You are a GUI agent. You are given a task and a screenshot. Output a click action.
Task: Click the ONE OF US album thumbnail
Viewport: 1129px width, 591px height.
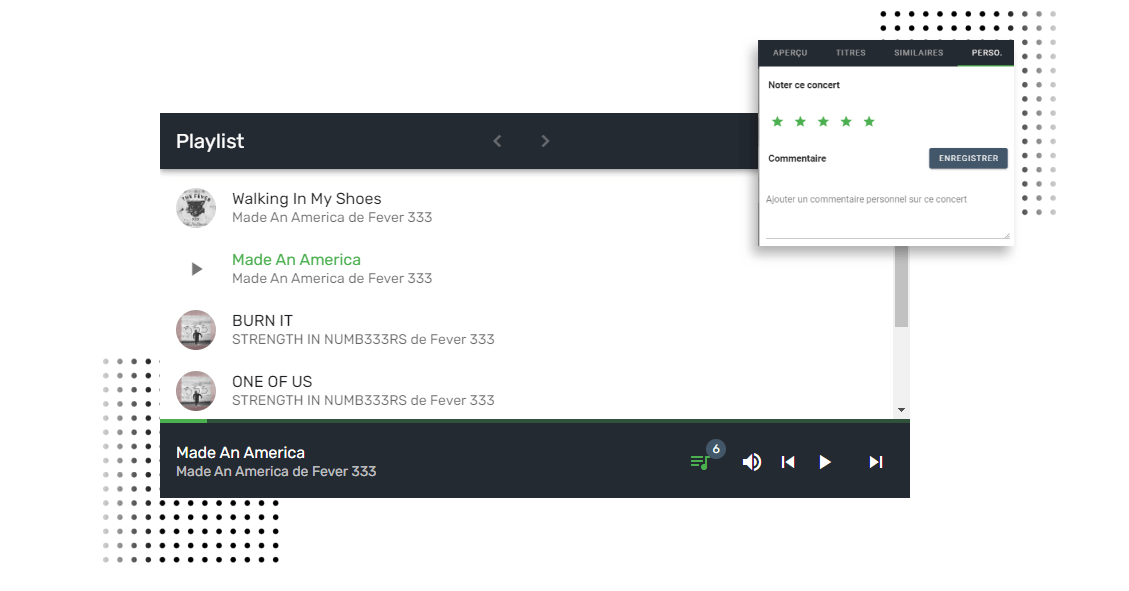tap(196, 391)
